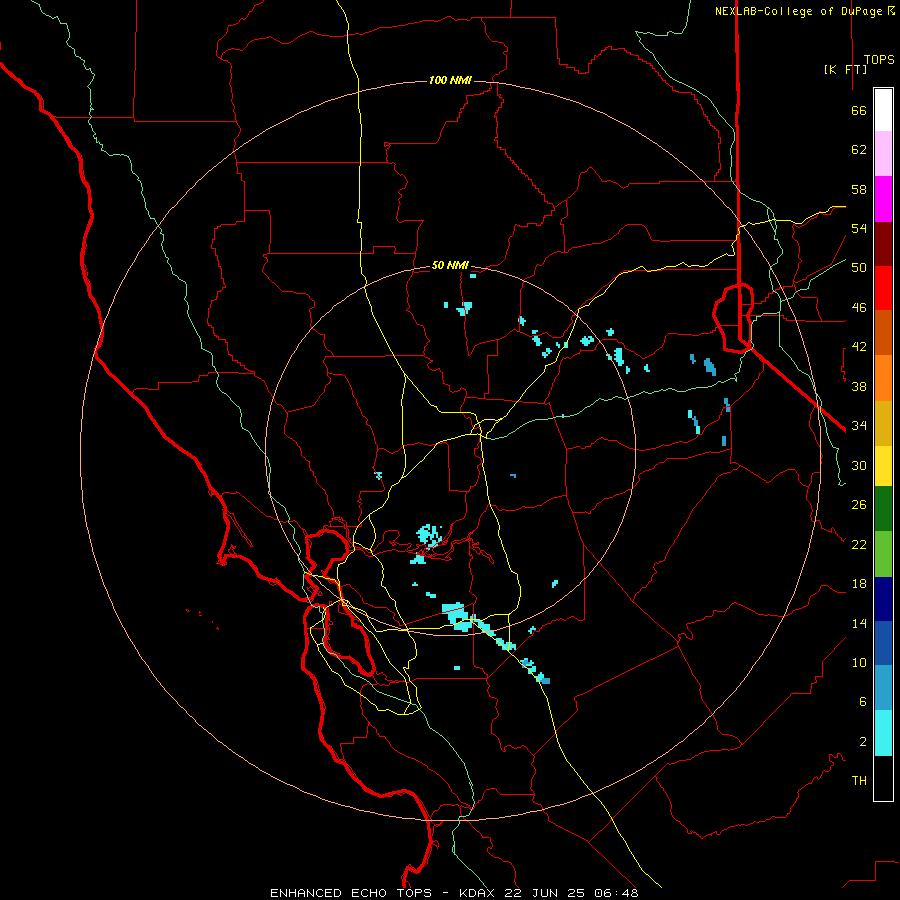Click the white swatch in the tops legend

tap(883, 110)
